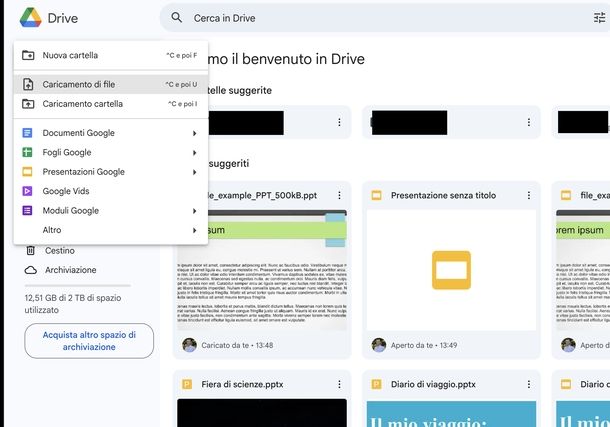This screenshot has width=610, height=427.
Task: Click the Archiviazione cloud icon
Action: click(x=31, y=270)
